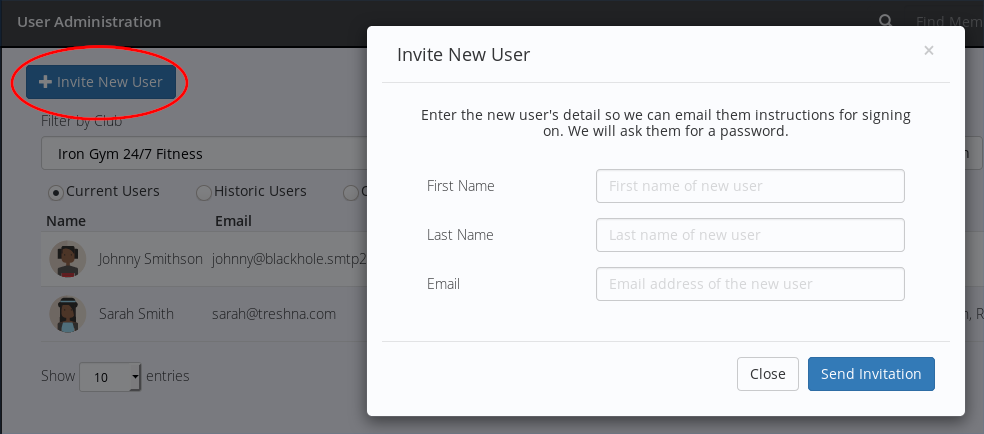
Task: Dismiss the dialog with the X icon
Action: [x=929, y=51]
